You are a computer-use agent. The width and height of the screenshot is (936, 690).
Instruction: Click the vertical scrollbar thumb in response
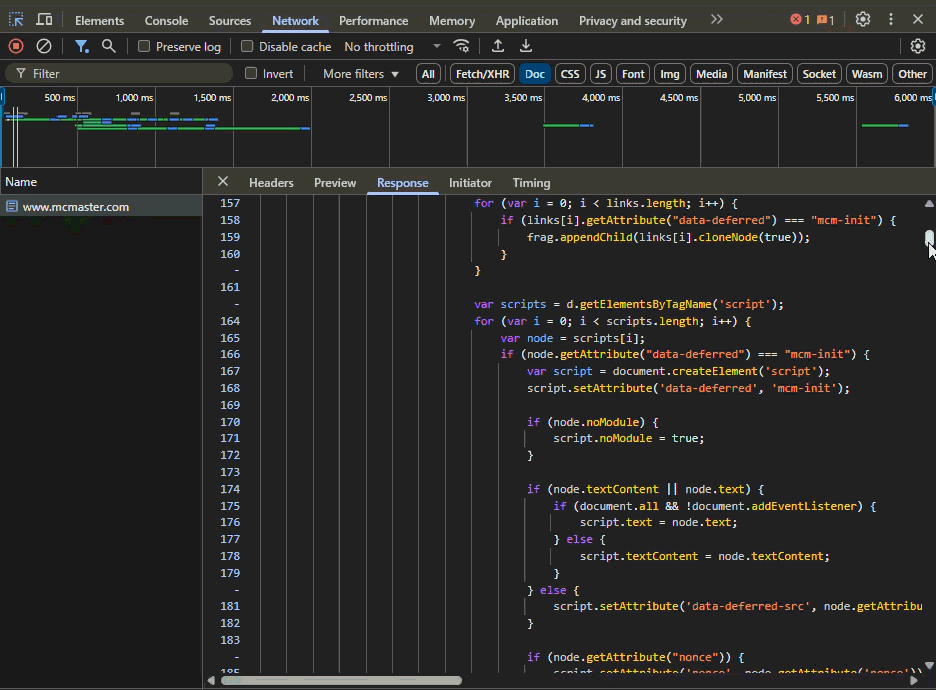click(x=929, y=238)
